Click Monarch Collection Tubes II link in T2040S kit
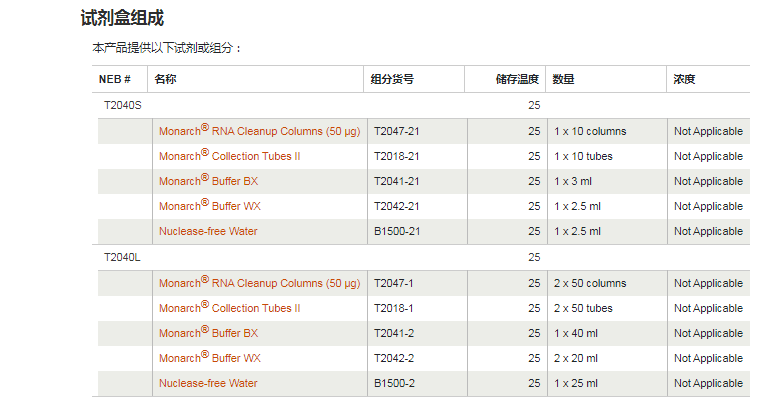Screen dimensions: 773x404 [x=229, y=156]
